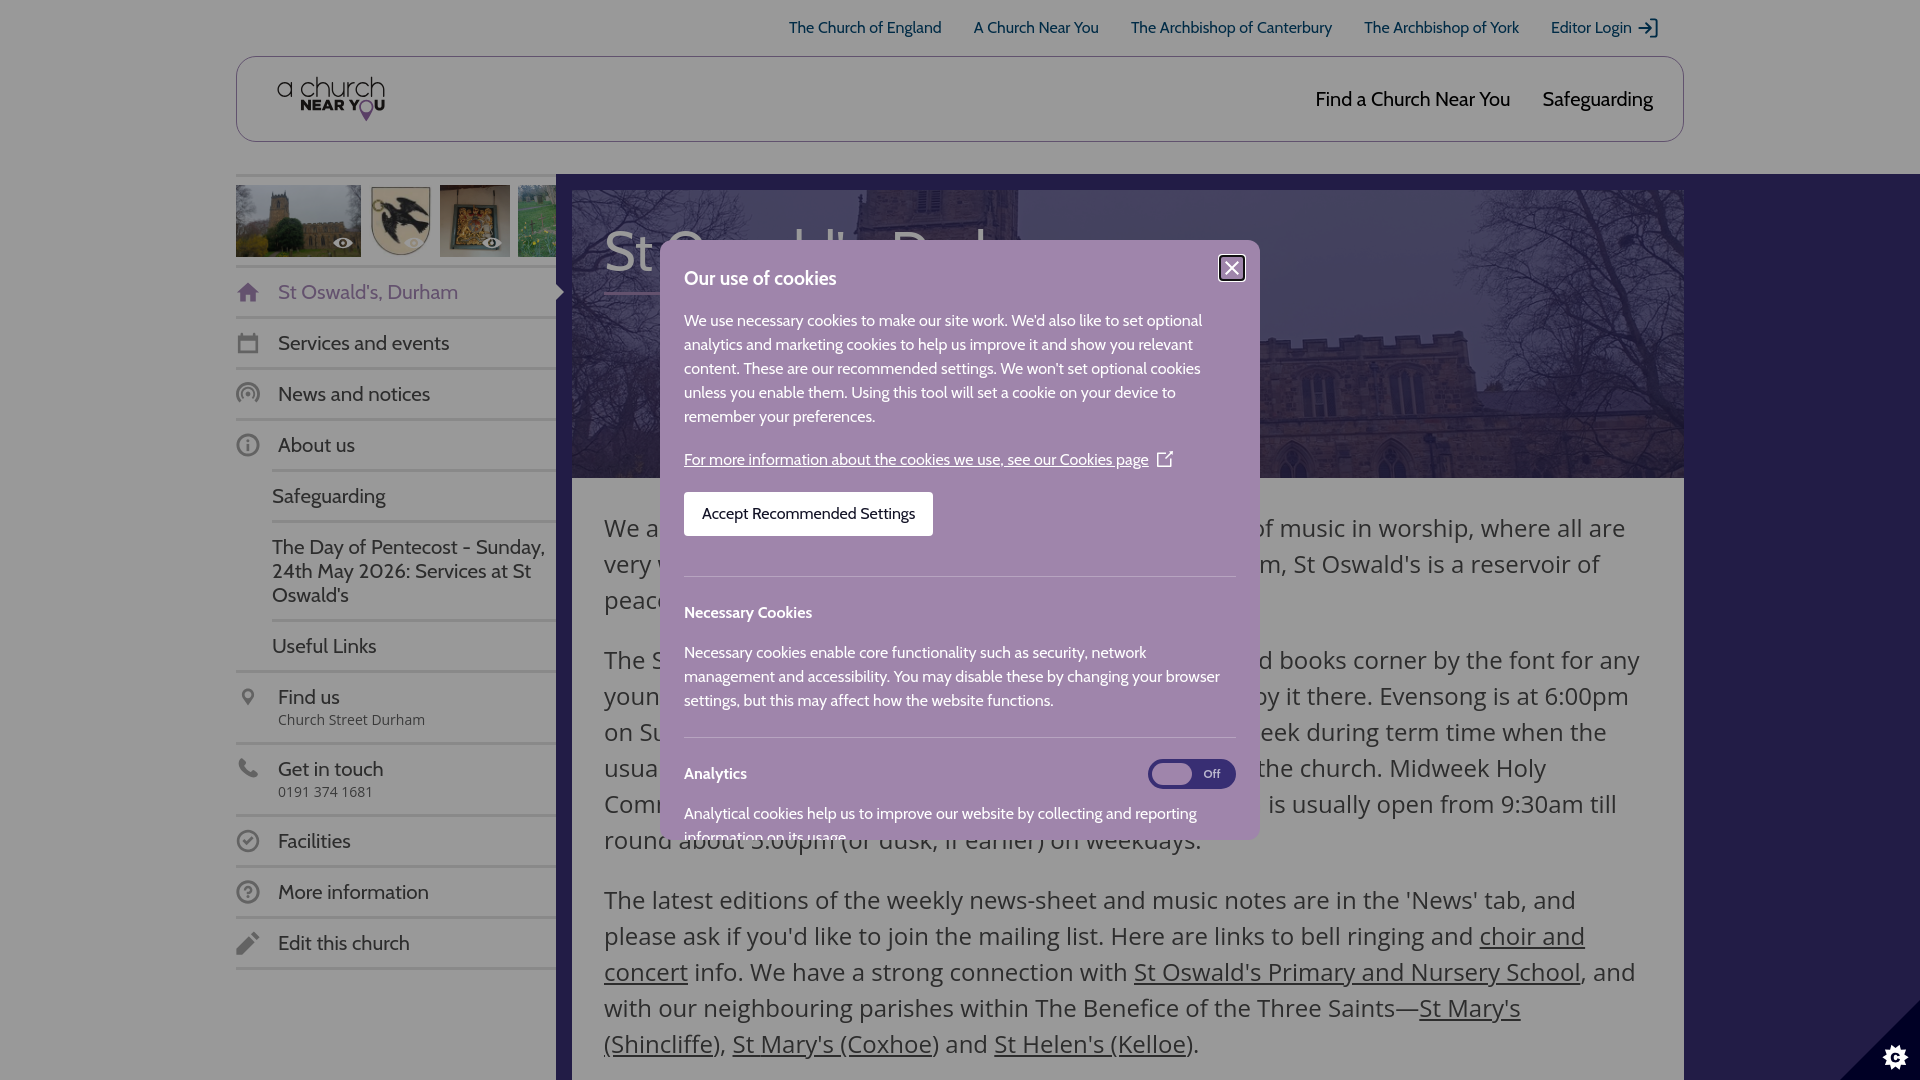The width and height of the screenshot is (1920, 1080).
Task: Click the info icon beside About us
Action: tap(248, 446)
